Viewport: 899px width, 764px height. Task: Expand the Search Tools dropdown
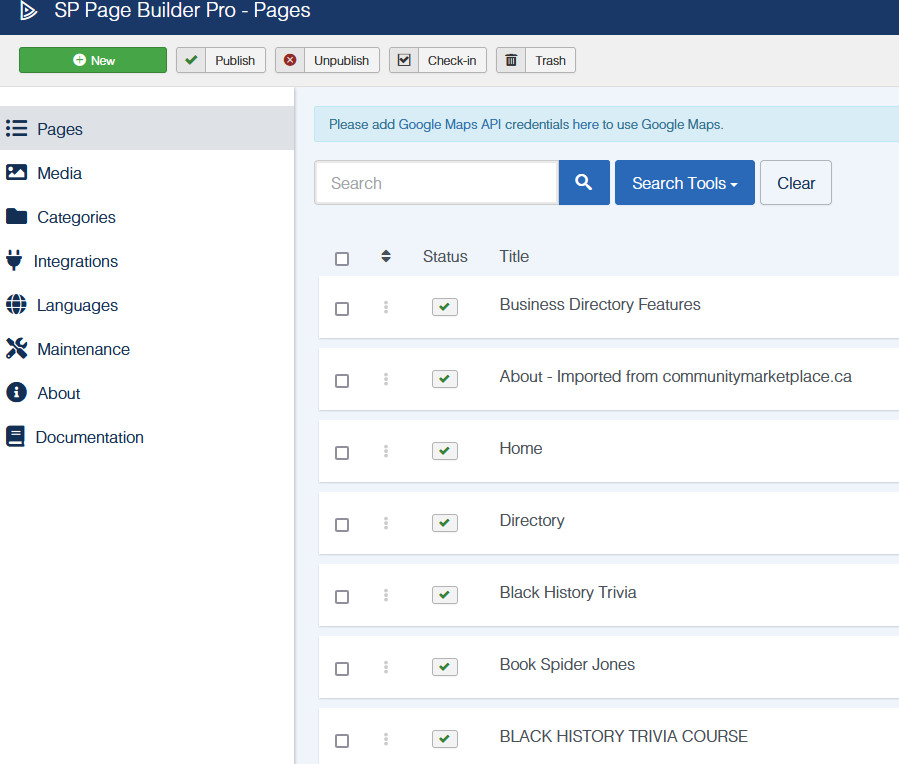(684, 183)
